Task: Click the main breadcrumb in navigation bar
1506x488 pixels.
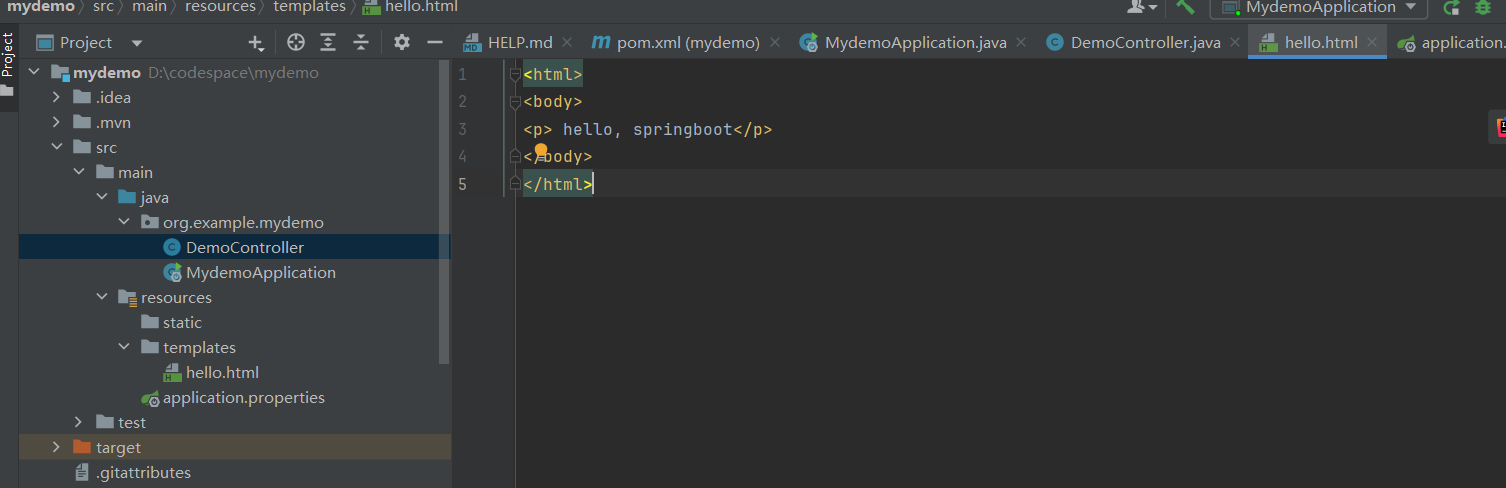Action: pyautogui.click(x=150, y=7)
